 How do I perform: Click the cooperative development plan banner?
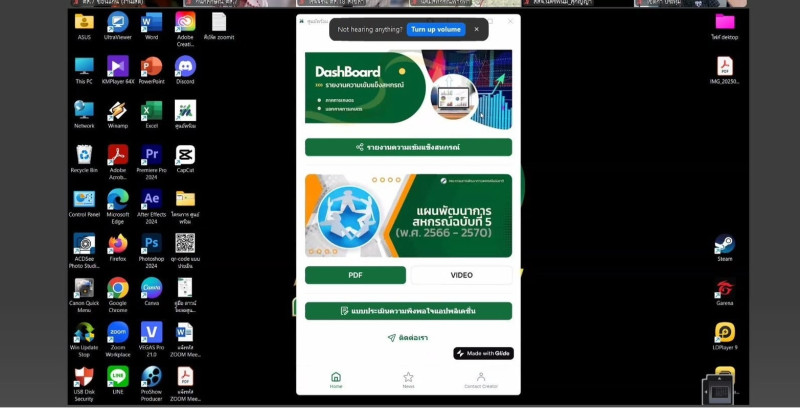point(408,215)
